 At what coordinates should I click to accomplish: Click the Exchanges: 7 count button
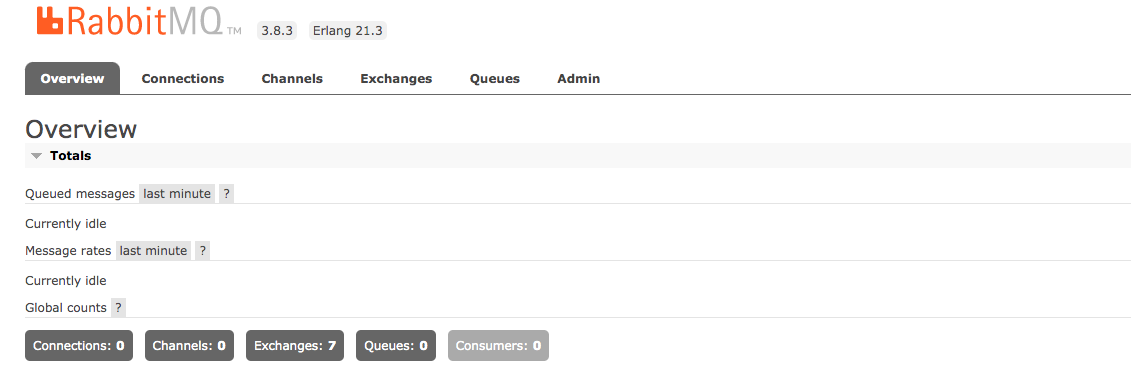coord(295,345)
